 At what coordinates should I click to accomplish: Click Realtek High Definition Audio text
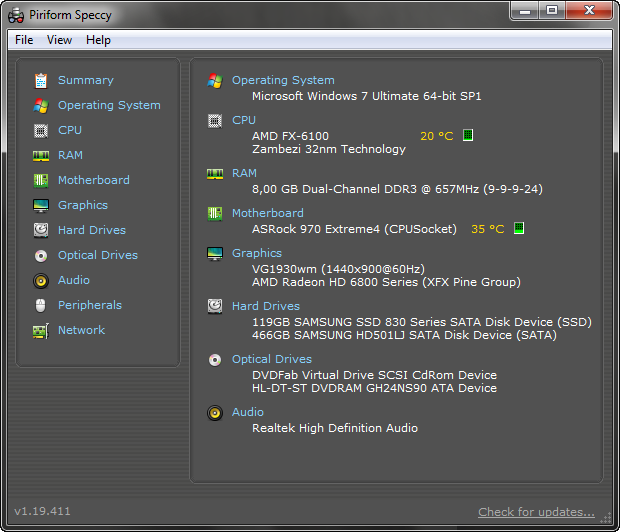coord(335,428)
